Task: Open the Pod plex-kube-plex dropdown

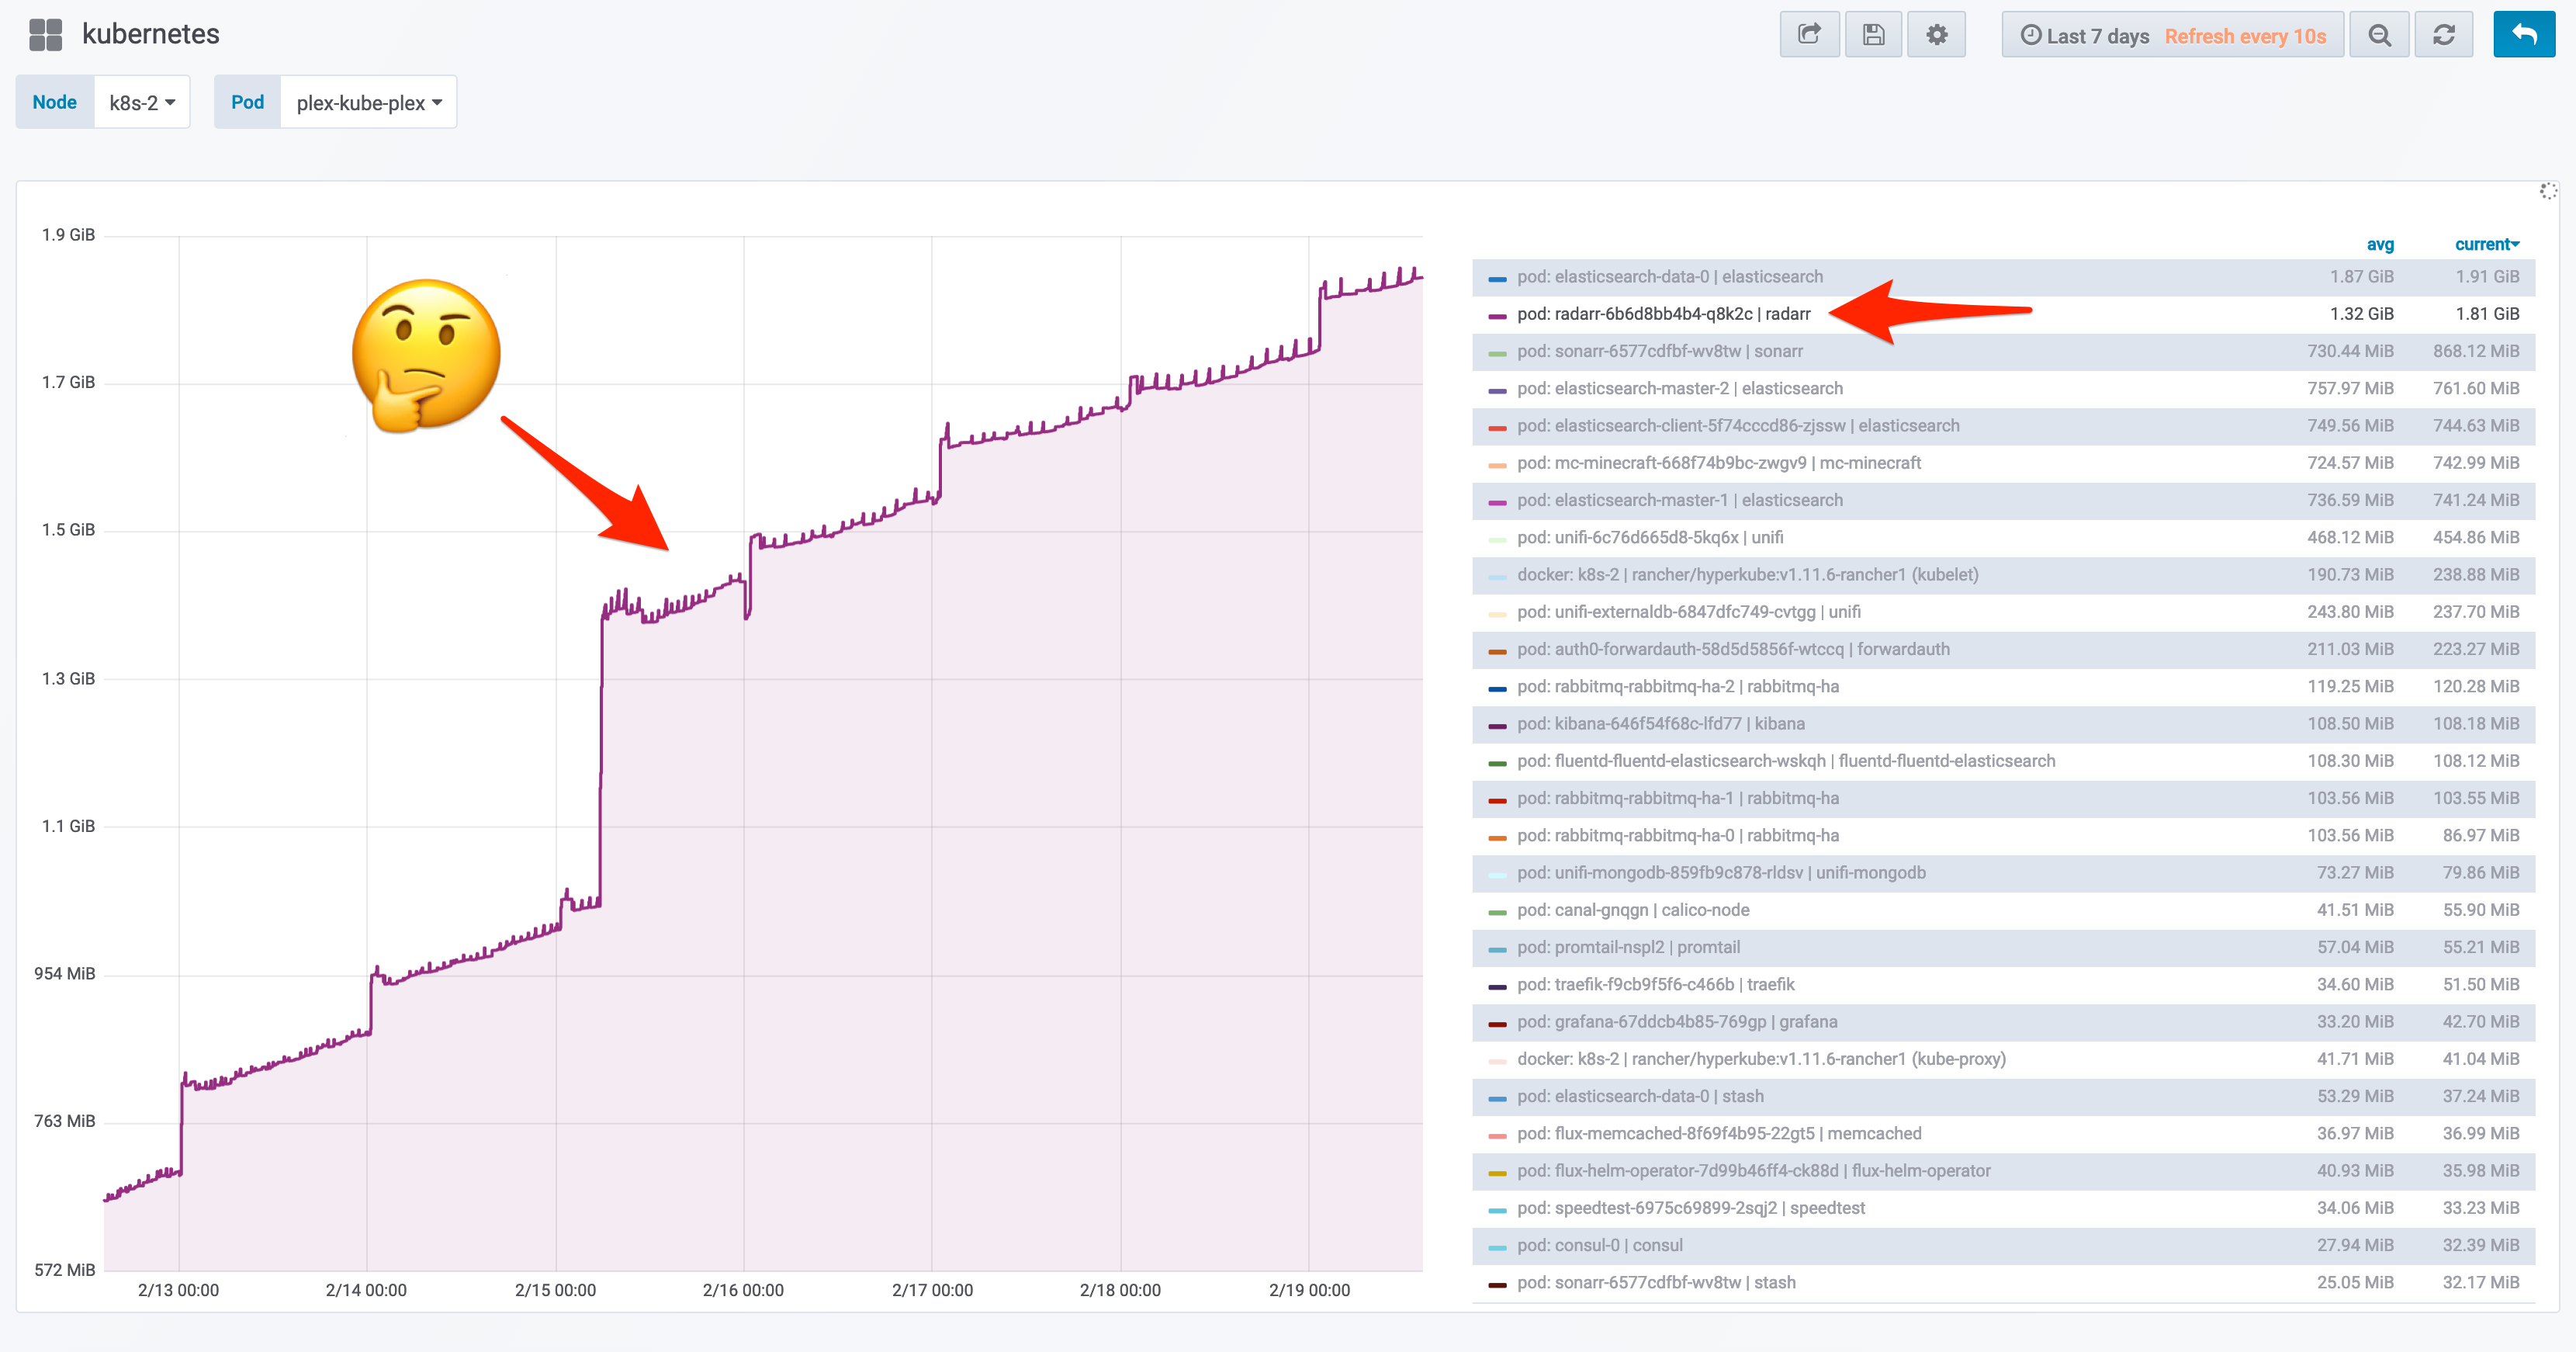Action: [x=368, y=102]
